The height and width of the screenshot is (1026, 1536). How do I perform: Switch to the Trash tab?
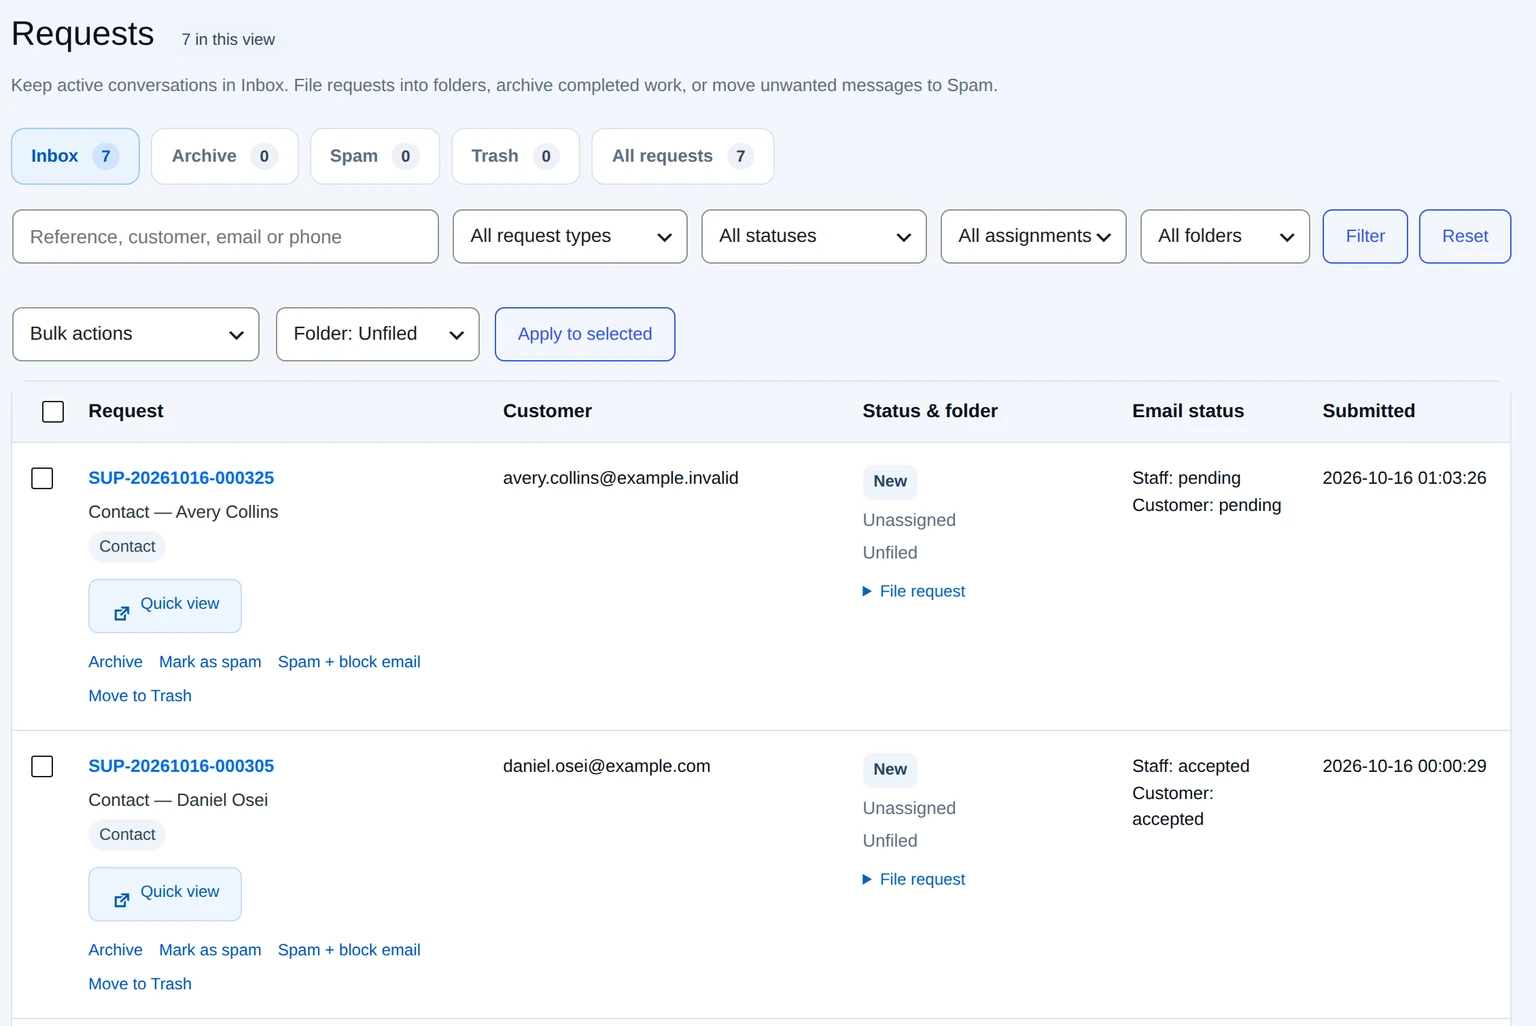516,156
